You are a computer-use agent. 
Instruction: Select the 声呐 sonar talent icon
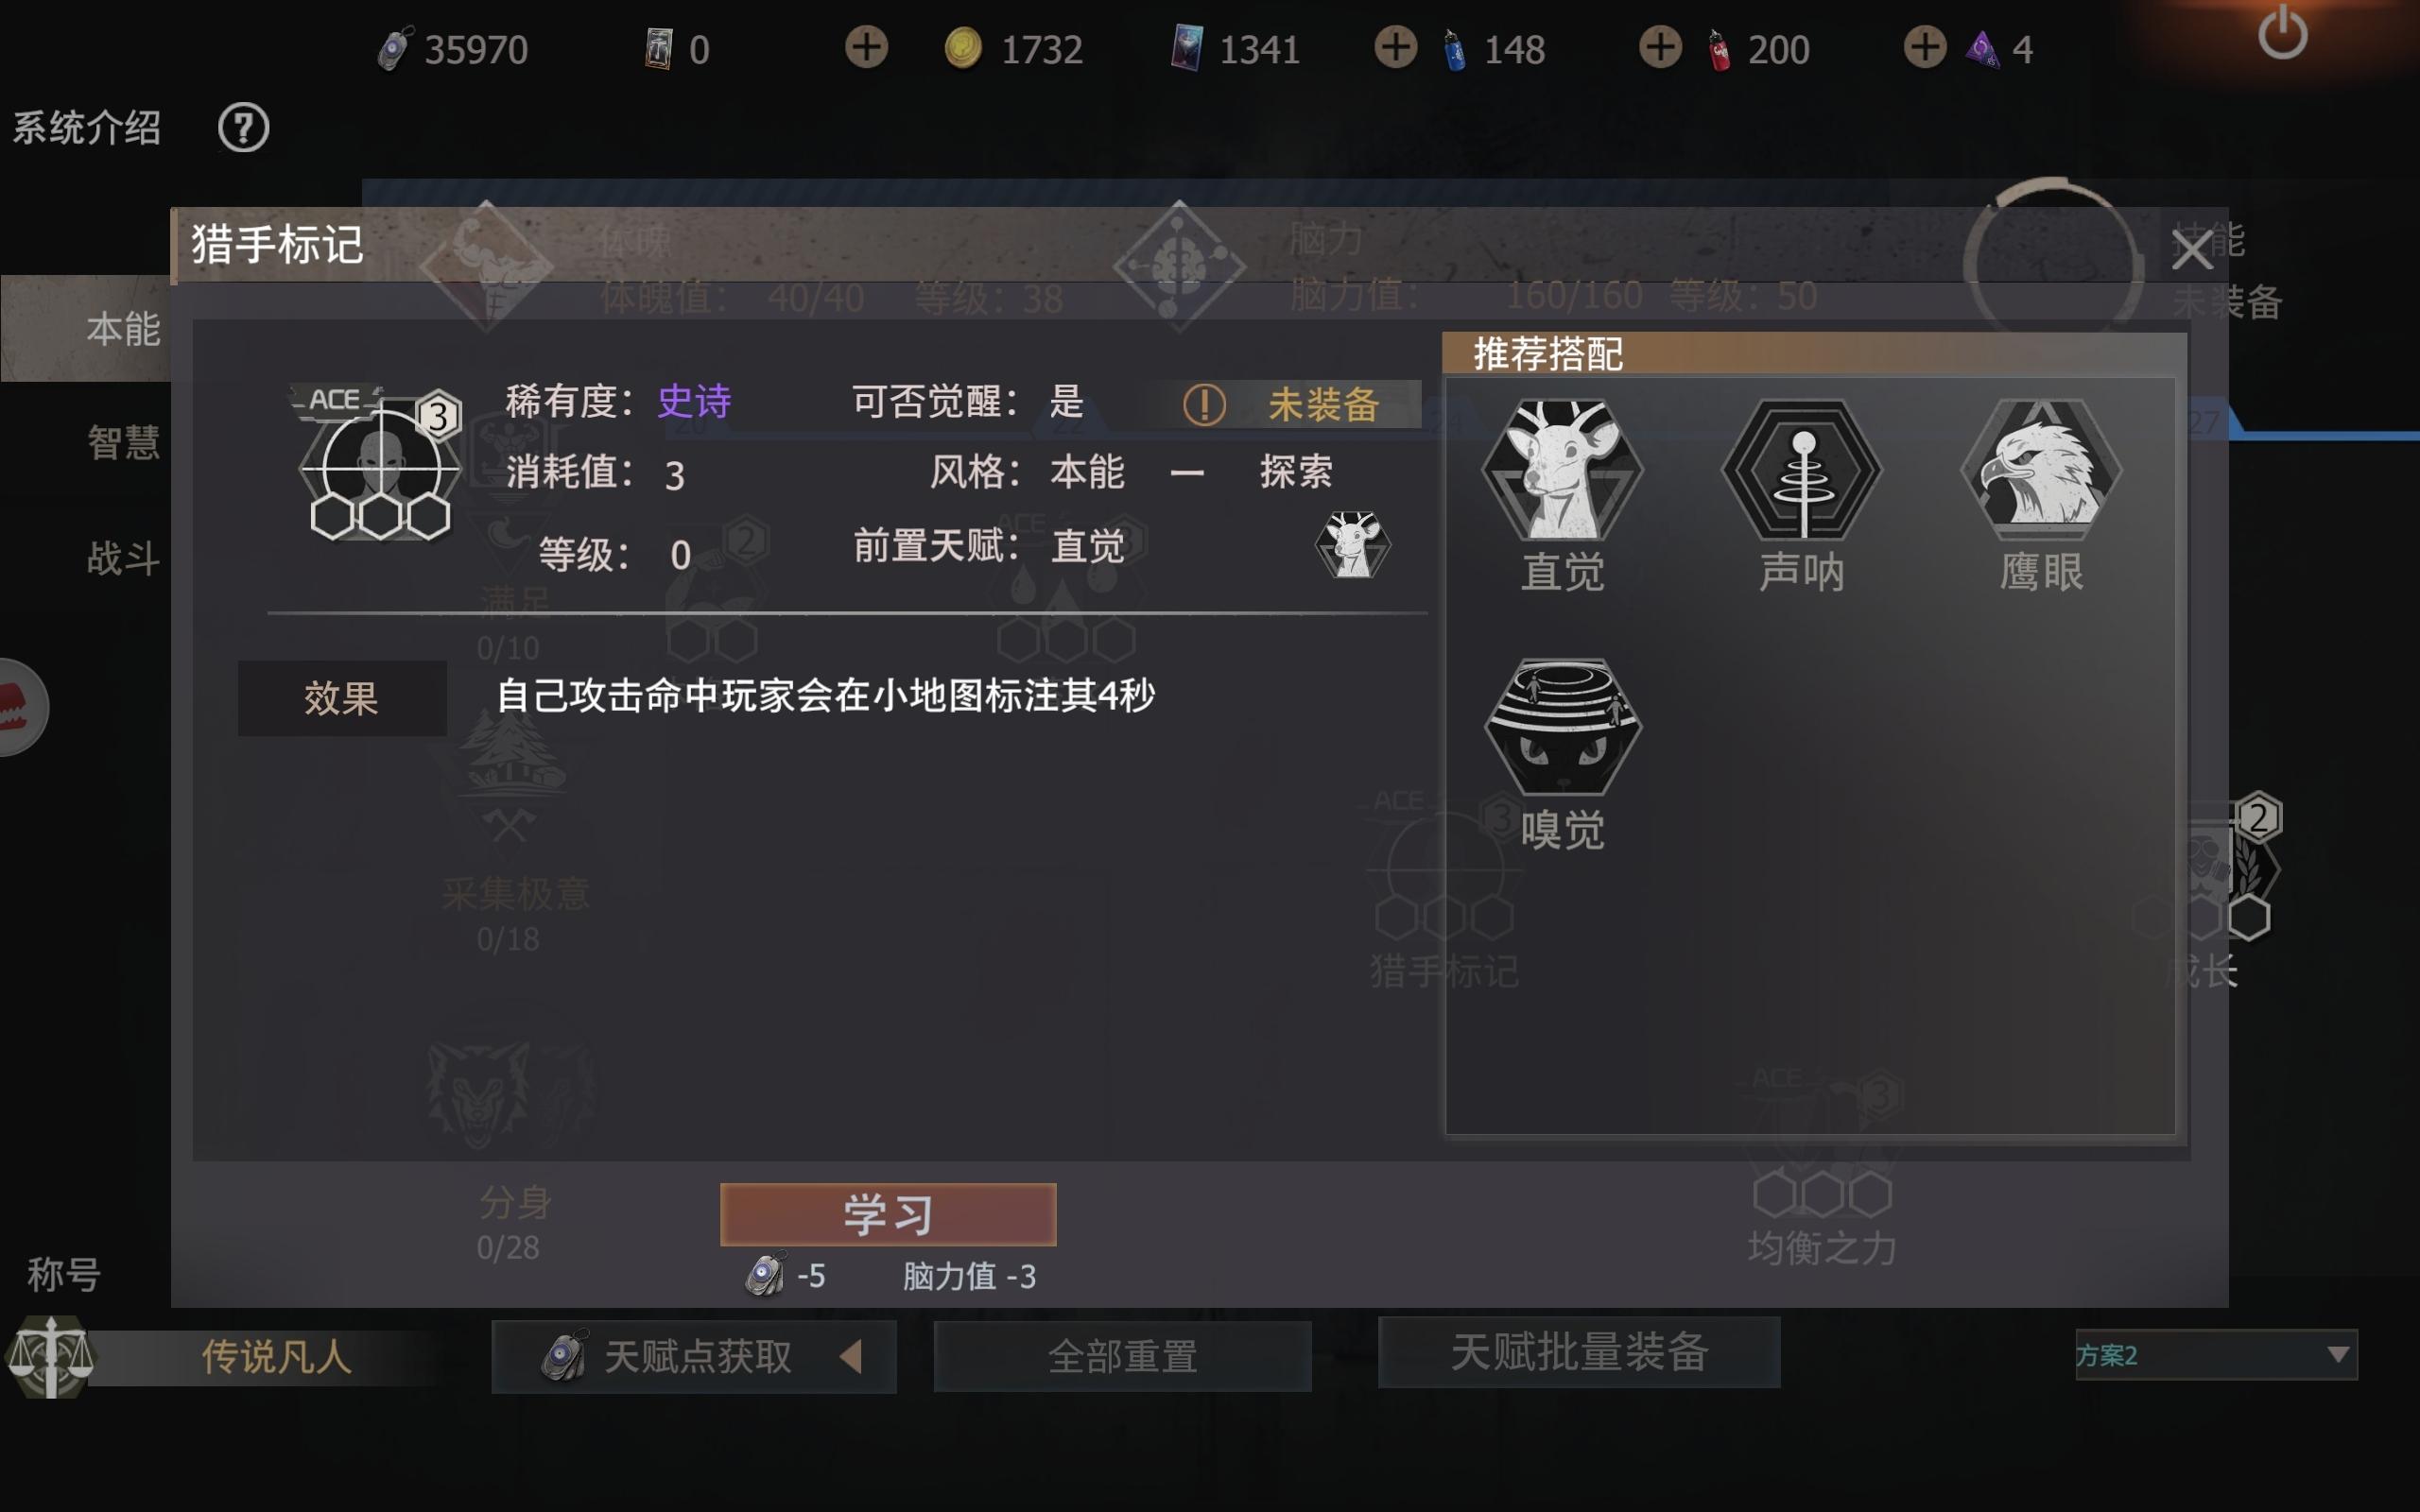1801,469
